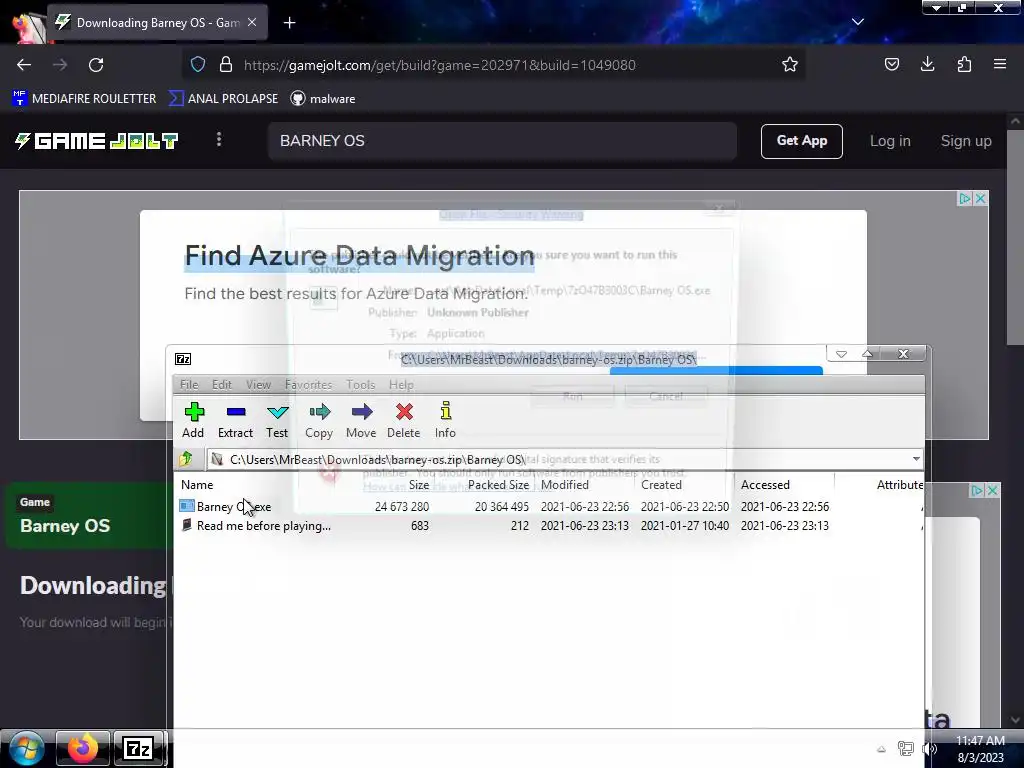Image resolution: width=1024 pixels, height=768 pixels.
Task: Click the Sign up link
Action: pos(966,141)
